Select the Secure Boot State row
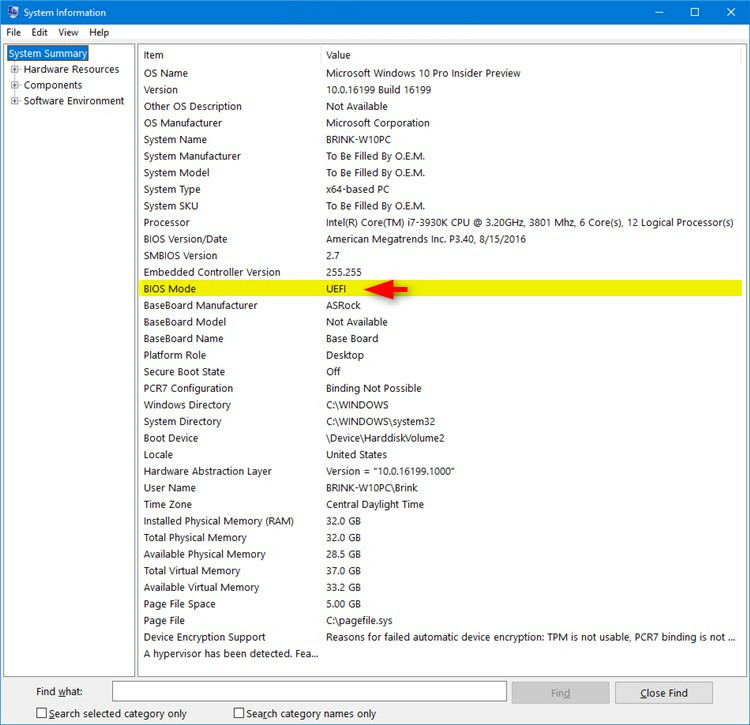Screen dimensions: 750x725 pos(184,372)
